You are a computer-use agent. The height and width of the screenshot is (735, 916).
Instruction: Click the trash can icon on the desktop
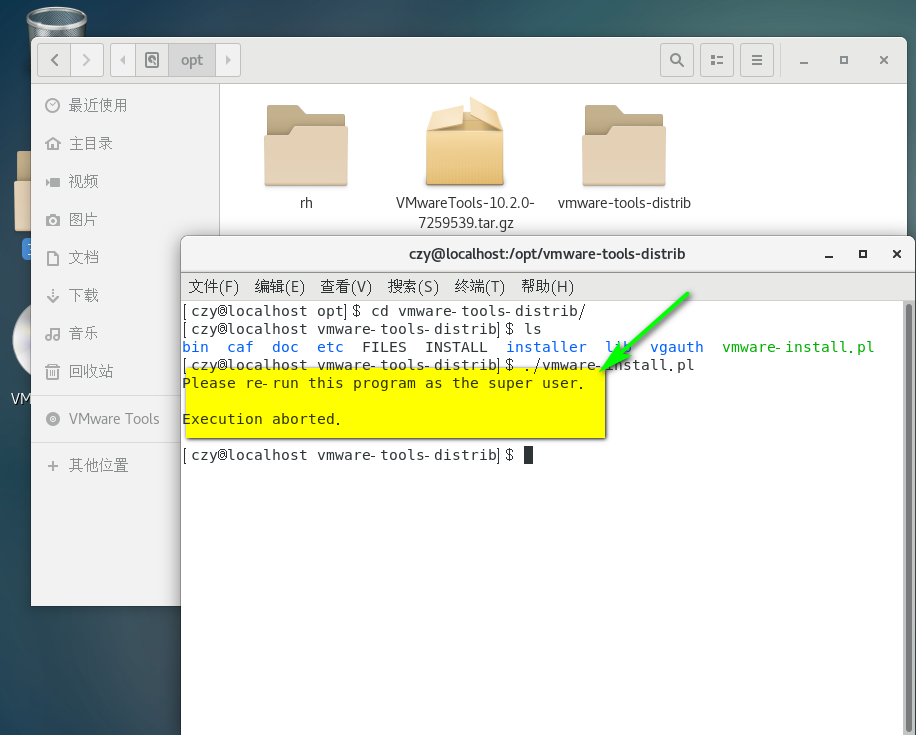click(56, 20)
